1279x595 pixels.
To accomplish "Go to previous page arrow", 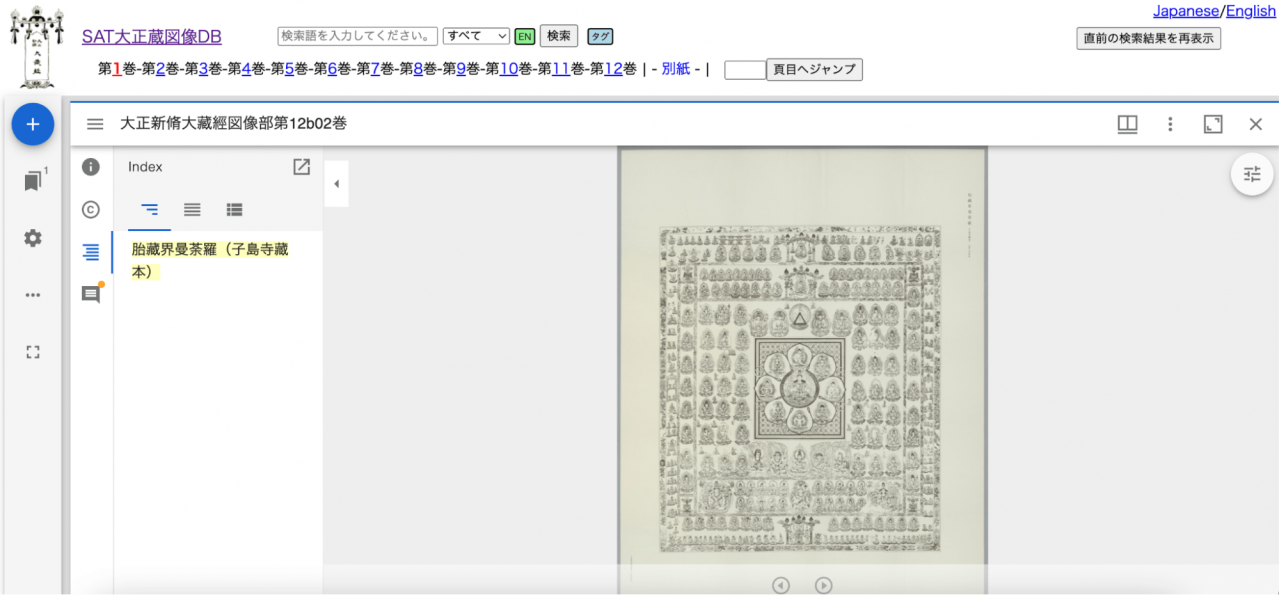I will [781, 586].
